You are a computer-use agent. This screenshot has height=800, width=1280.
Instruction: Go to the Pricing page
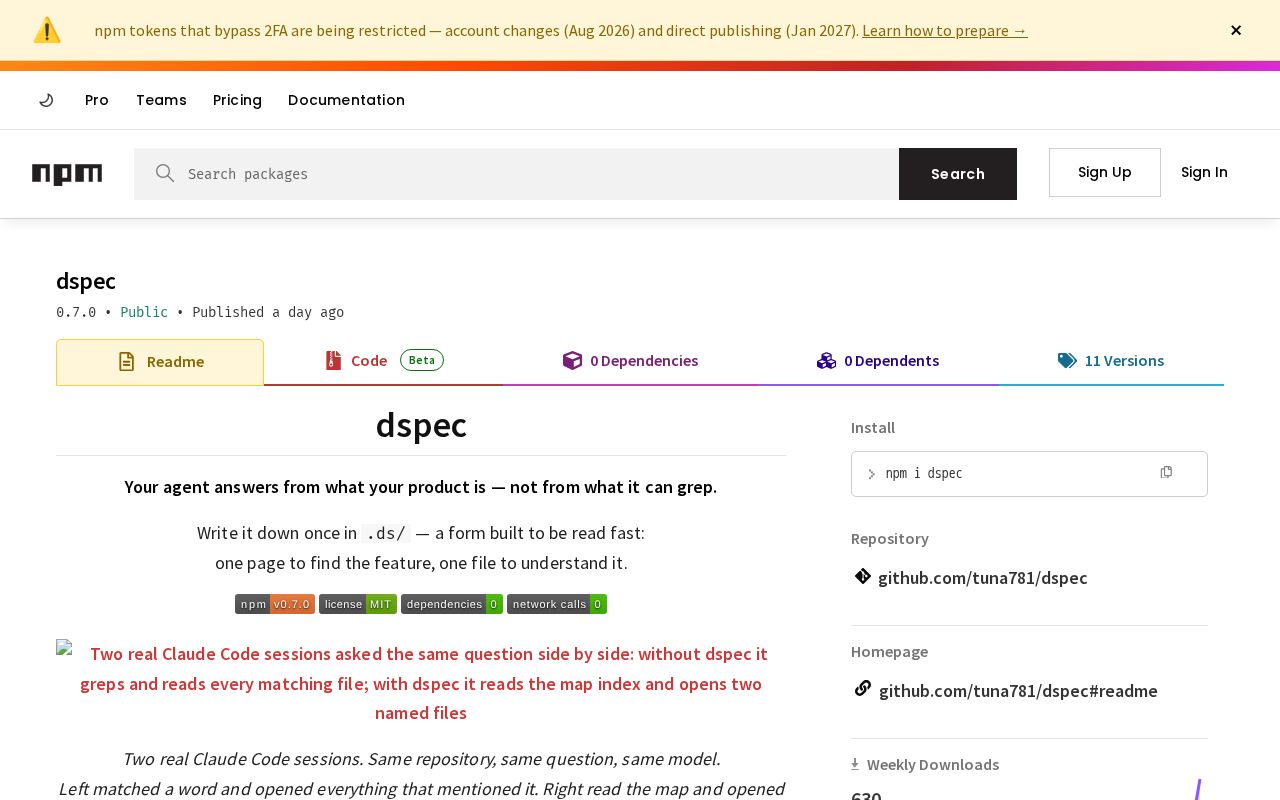[x=237, y=100]
